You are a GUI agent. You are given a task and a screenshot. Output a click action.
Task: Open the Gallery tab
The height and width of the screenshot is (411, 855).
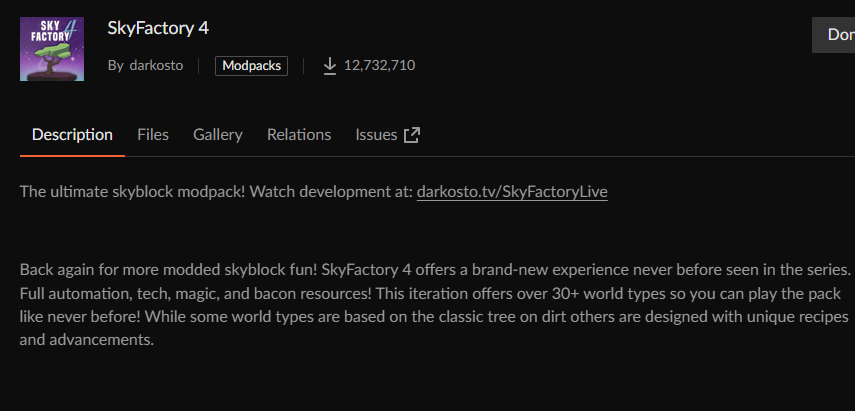(x=218, y=135)
